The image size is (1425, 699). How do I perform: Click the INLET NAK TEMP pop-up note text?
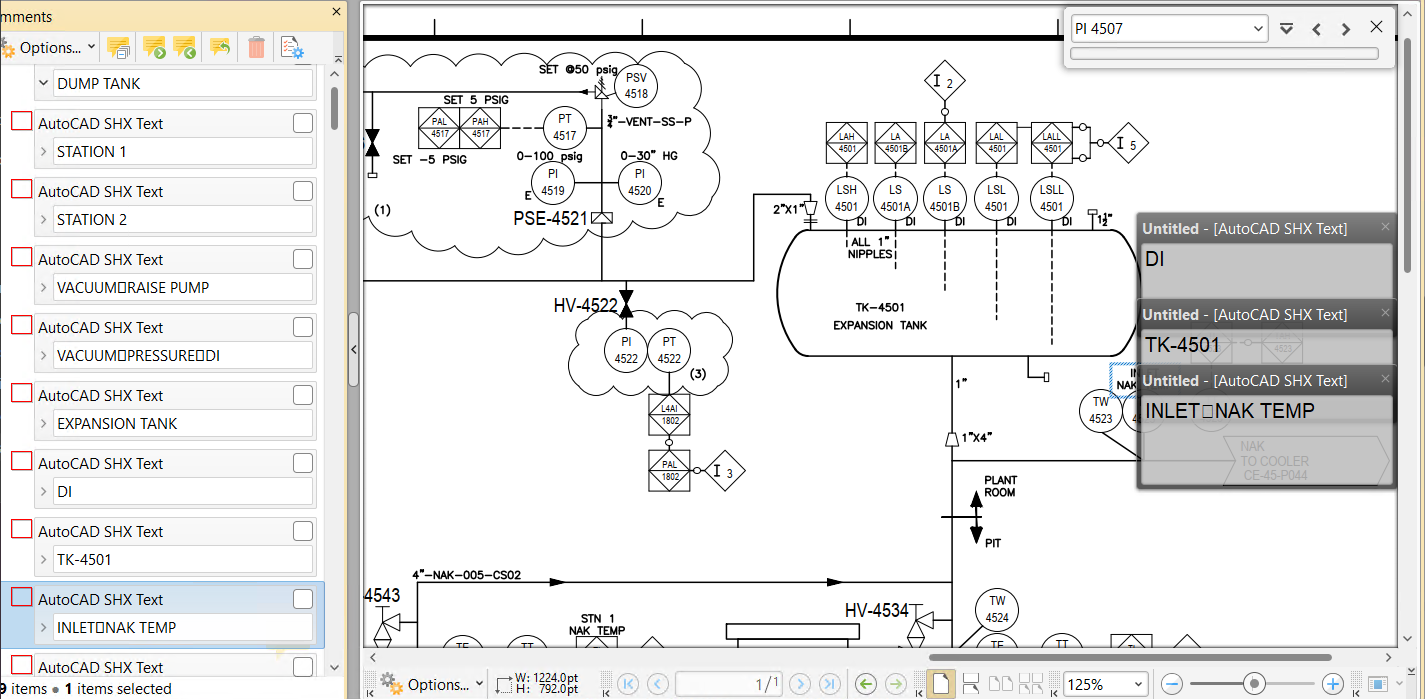click(x=1229, y=410)
